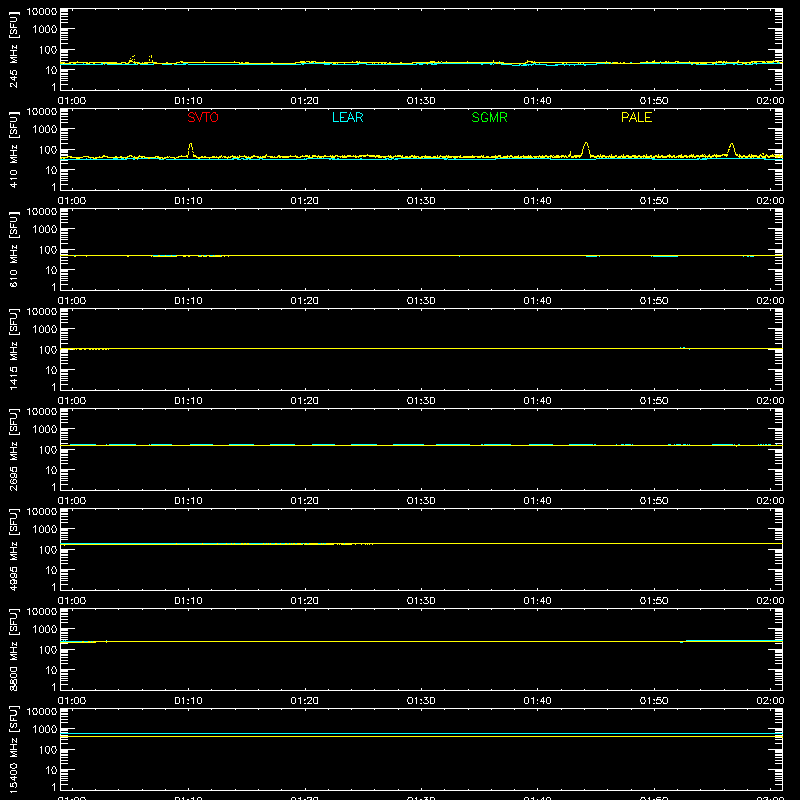
Task: Click the 01:20 tick label under 410 MHz plot
Action: pos(305,201)
